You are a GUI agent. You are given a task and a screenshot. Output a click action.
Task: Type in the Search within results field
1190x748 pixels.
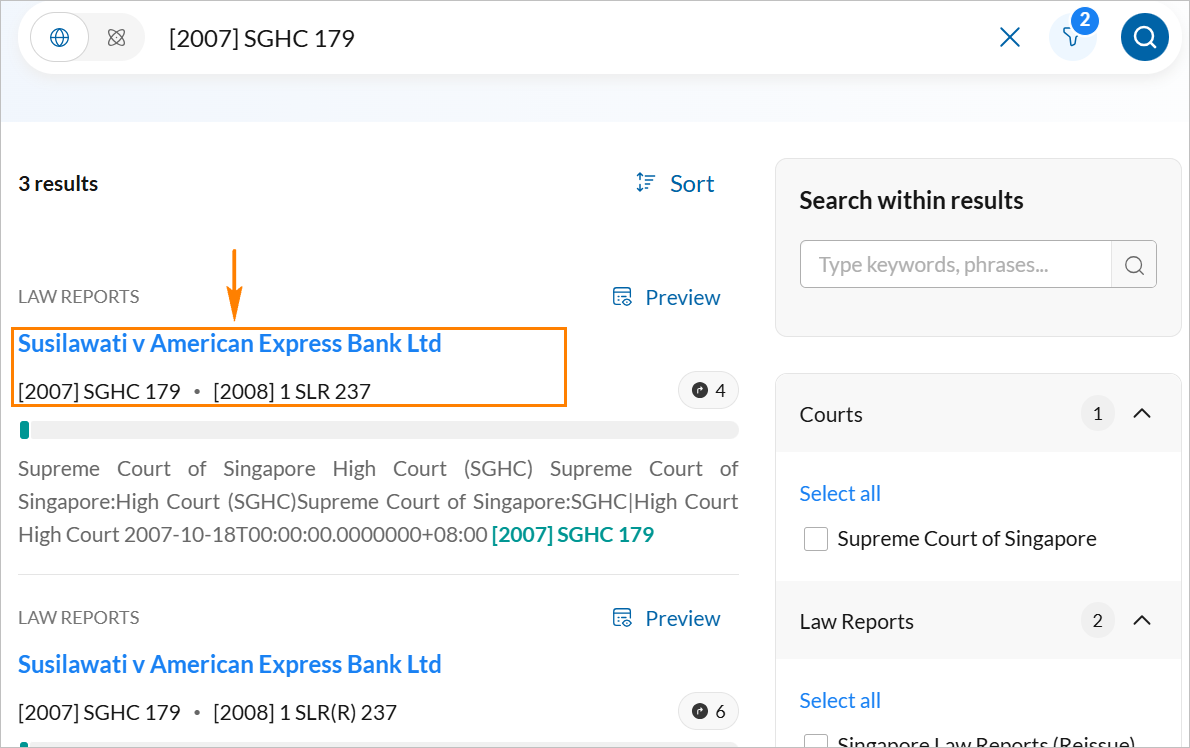pos(955,265)
